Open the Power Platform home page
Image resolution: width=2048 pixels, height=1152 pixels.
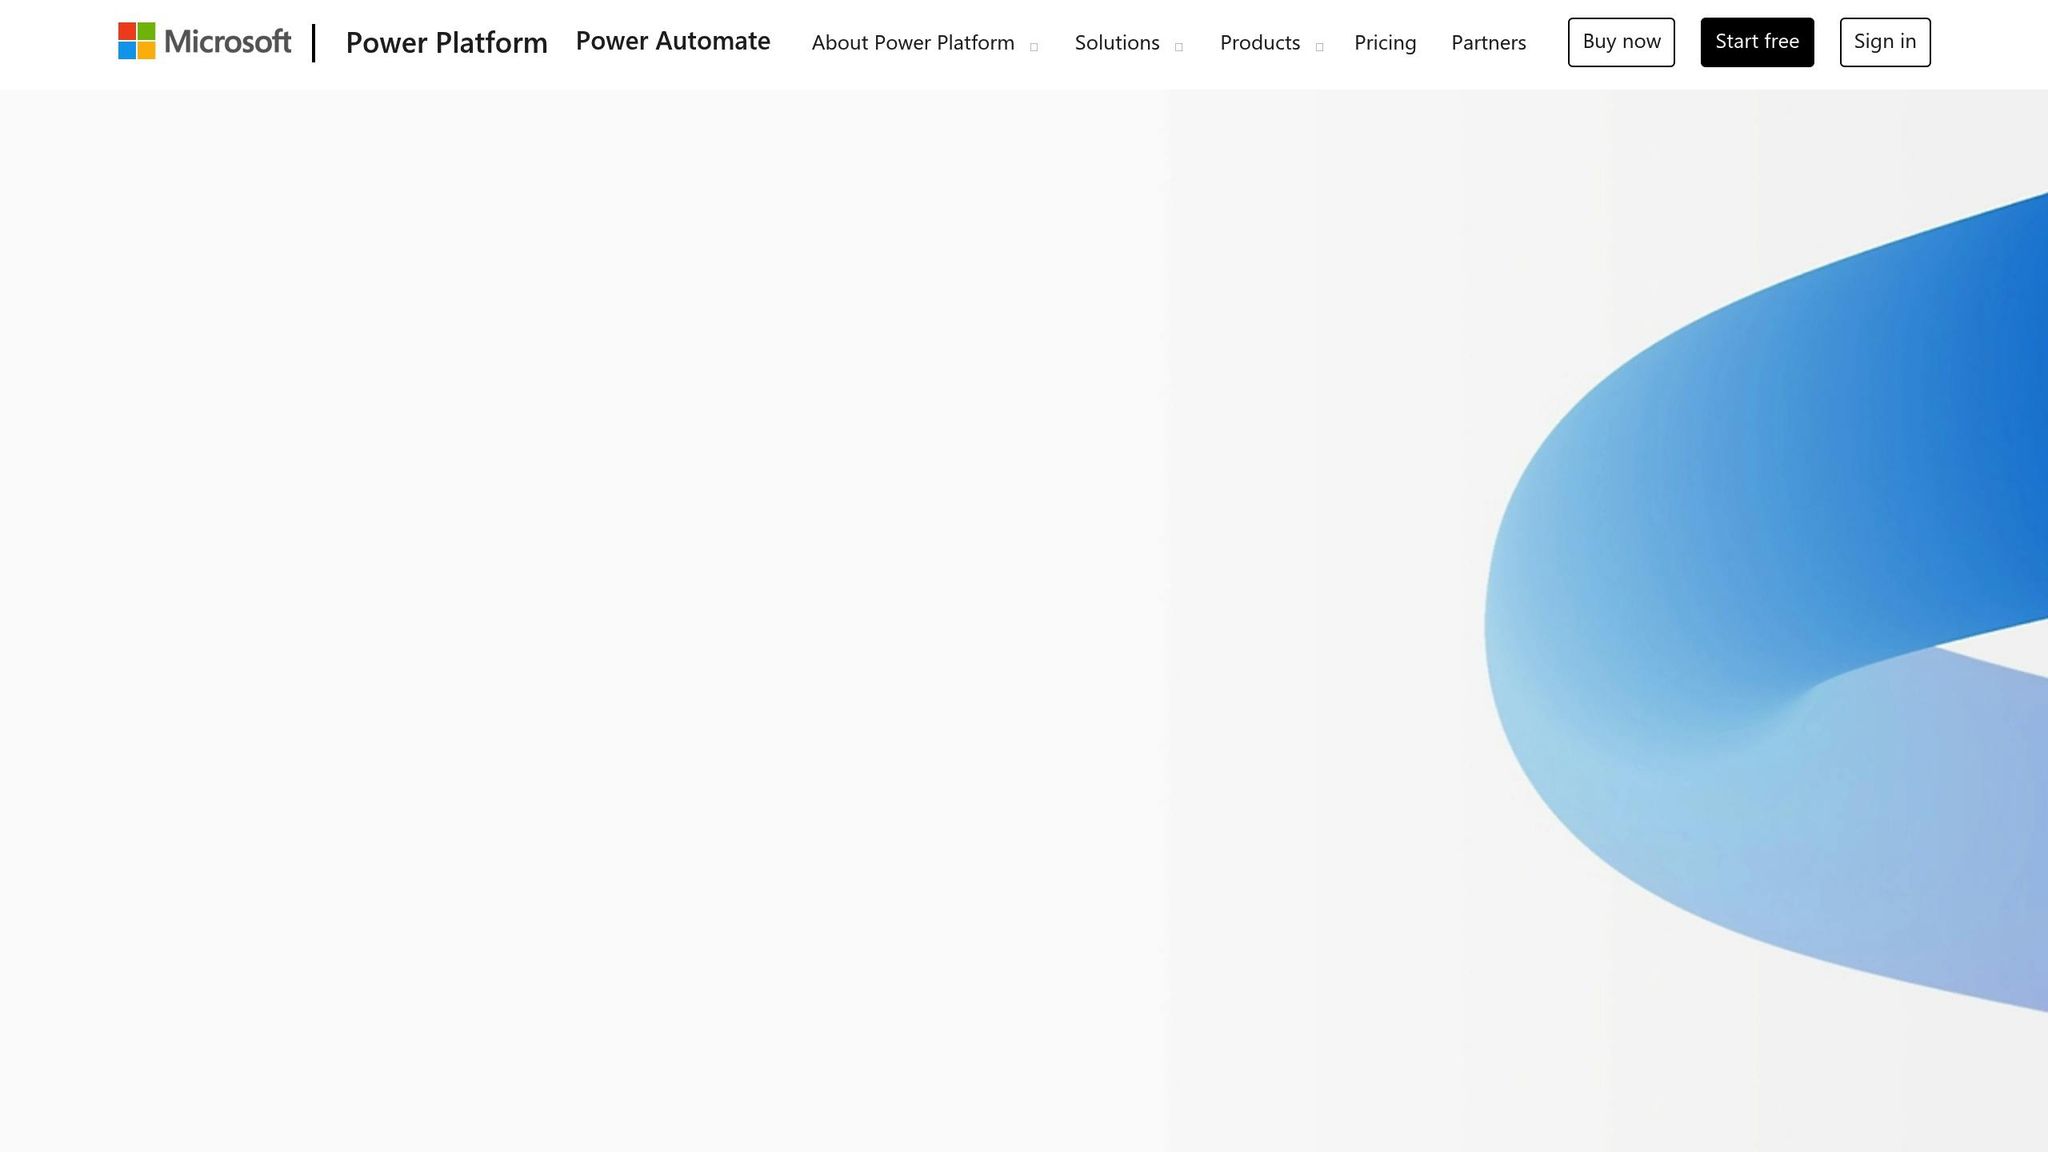click(446, 43)
